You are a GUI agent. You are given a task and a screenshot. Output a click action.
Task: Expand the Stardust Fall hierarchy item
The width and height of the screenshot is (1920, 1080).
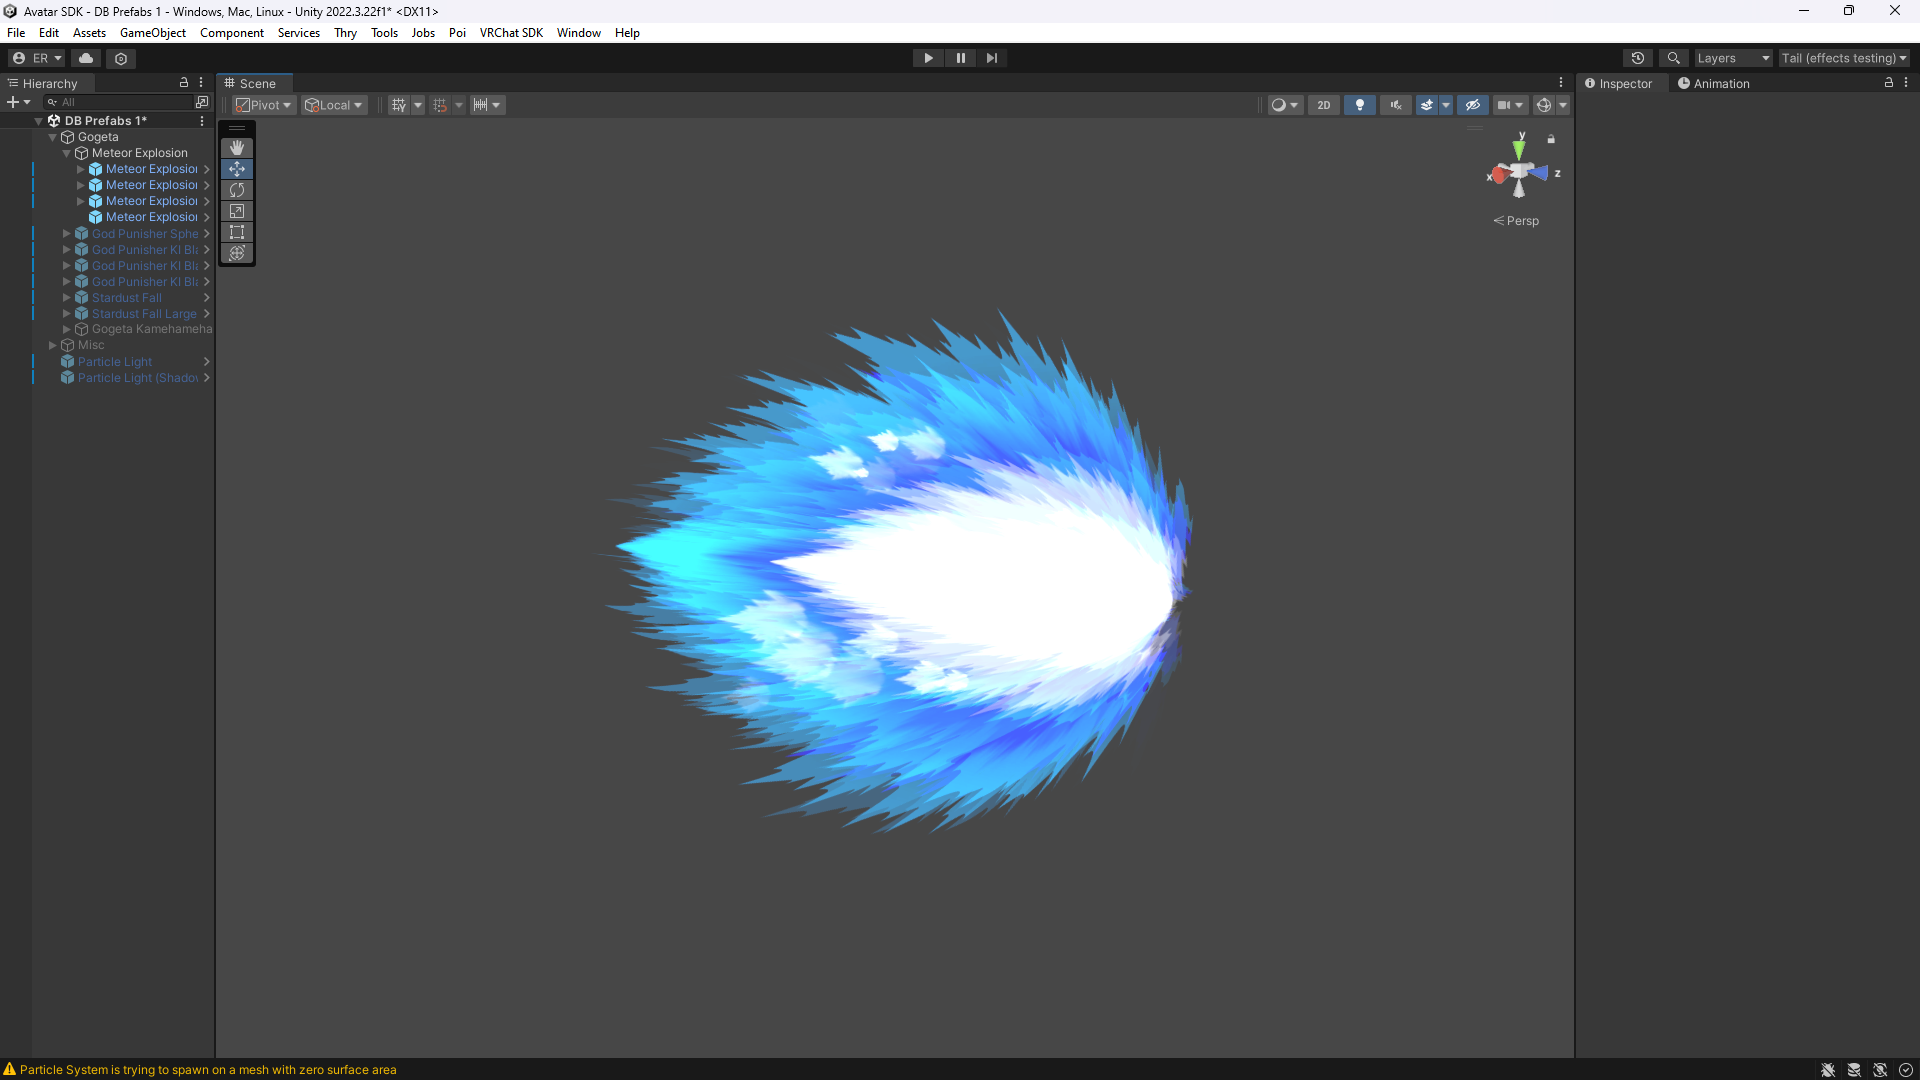click(x=67, y=298)
